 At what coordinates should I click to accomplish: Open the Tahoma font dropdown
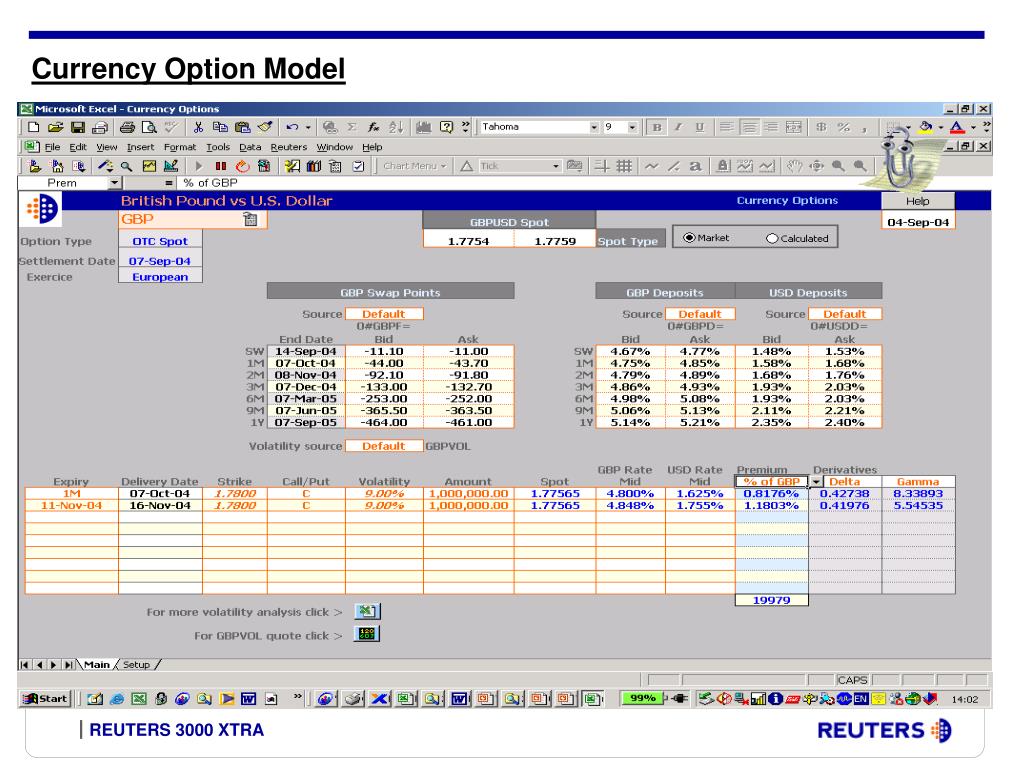tap(594, 127)
